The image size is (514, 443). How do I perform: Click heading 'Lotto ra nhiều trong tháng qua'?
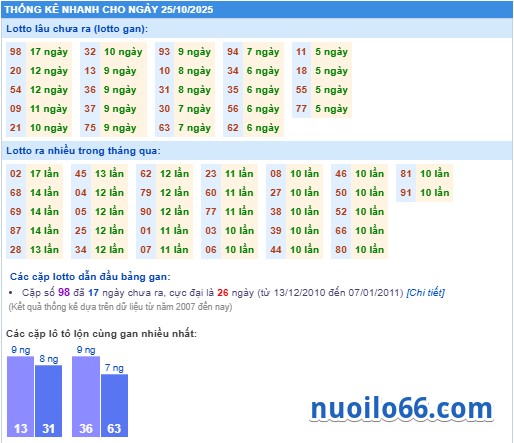click(x=83, y=151)
